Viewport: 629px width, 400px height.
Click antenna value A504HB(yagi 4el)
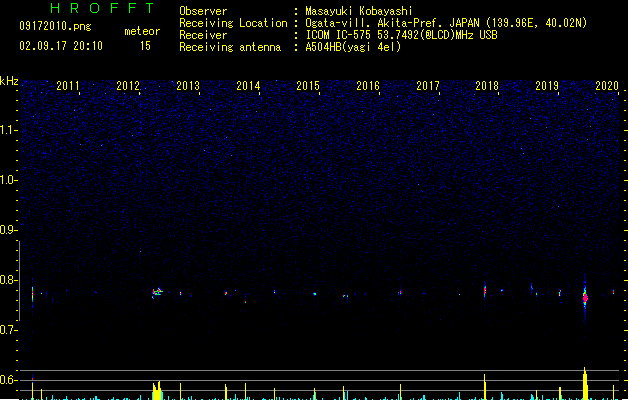point(353,47)
